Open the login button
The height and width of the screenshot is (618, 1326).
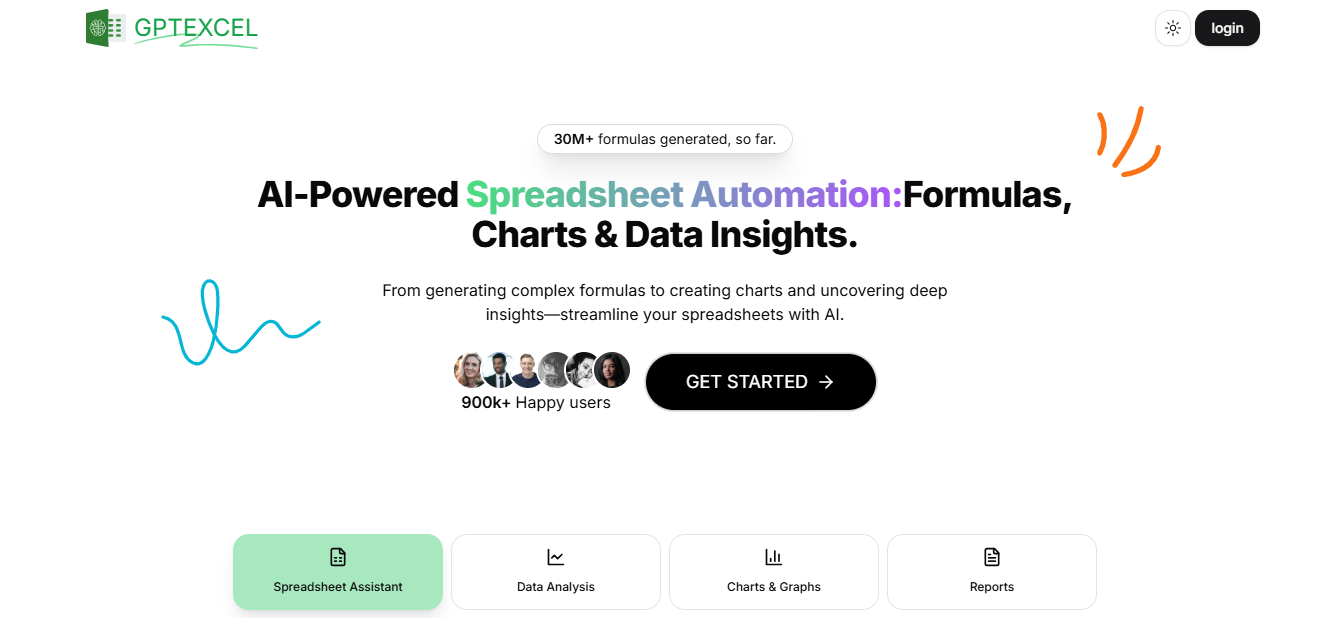[x=1227, y=28]
